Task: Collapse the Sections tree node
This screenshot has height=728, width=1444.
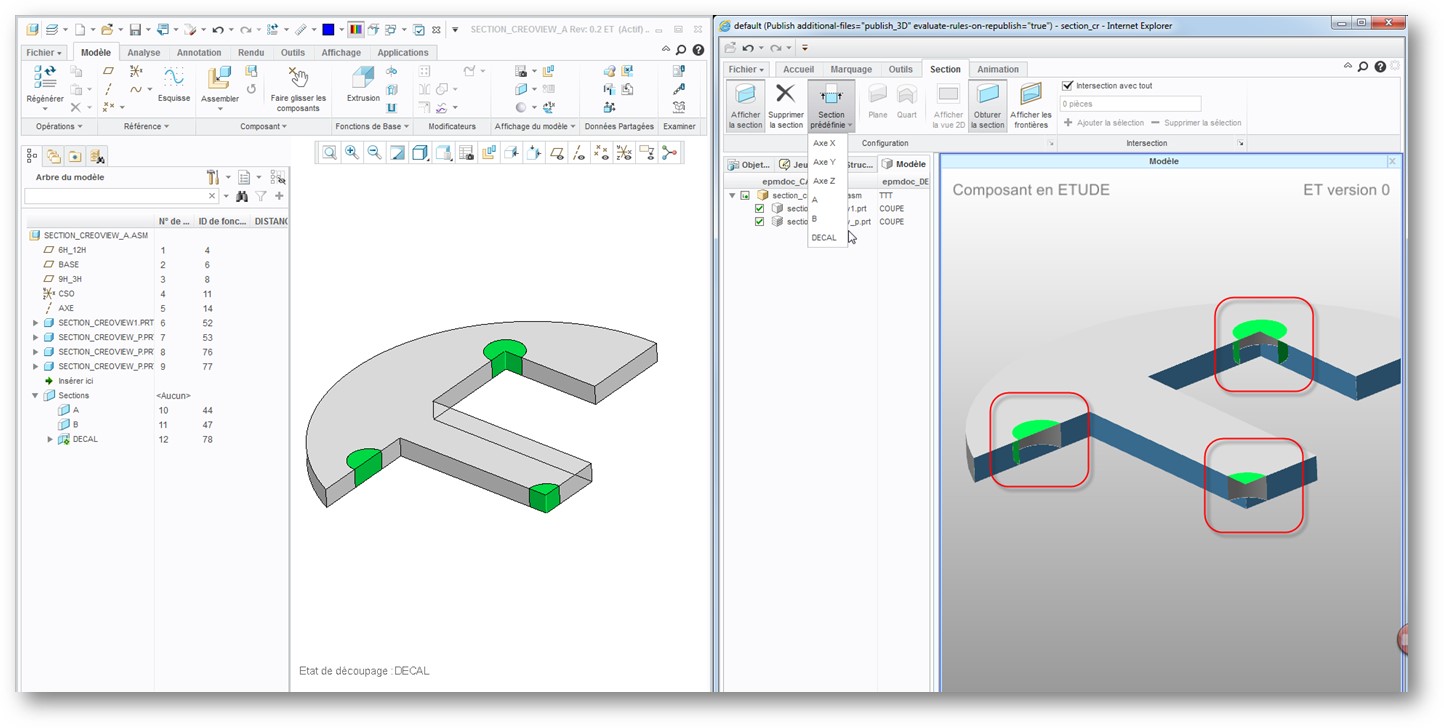Action: [x=36, y=396]
